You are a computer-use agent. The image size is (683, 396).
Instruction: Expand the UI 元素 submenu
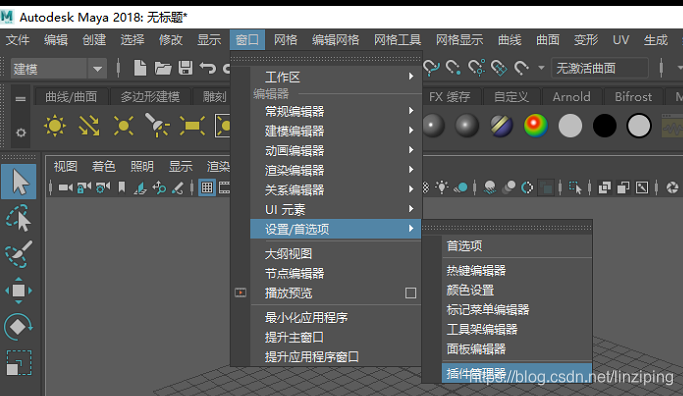pyautogui.click(x=335, y=209)
